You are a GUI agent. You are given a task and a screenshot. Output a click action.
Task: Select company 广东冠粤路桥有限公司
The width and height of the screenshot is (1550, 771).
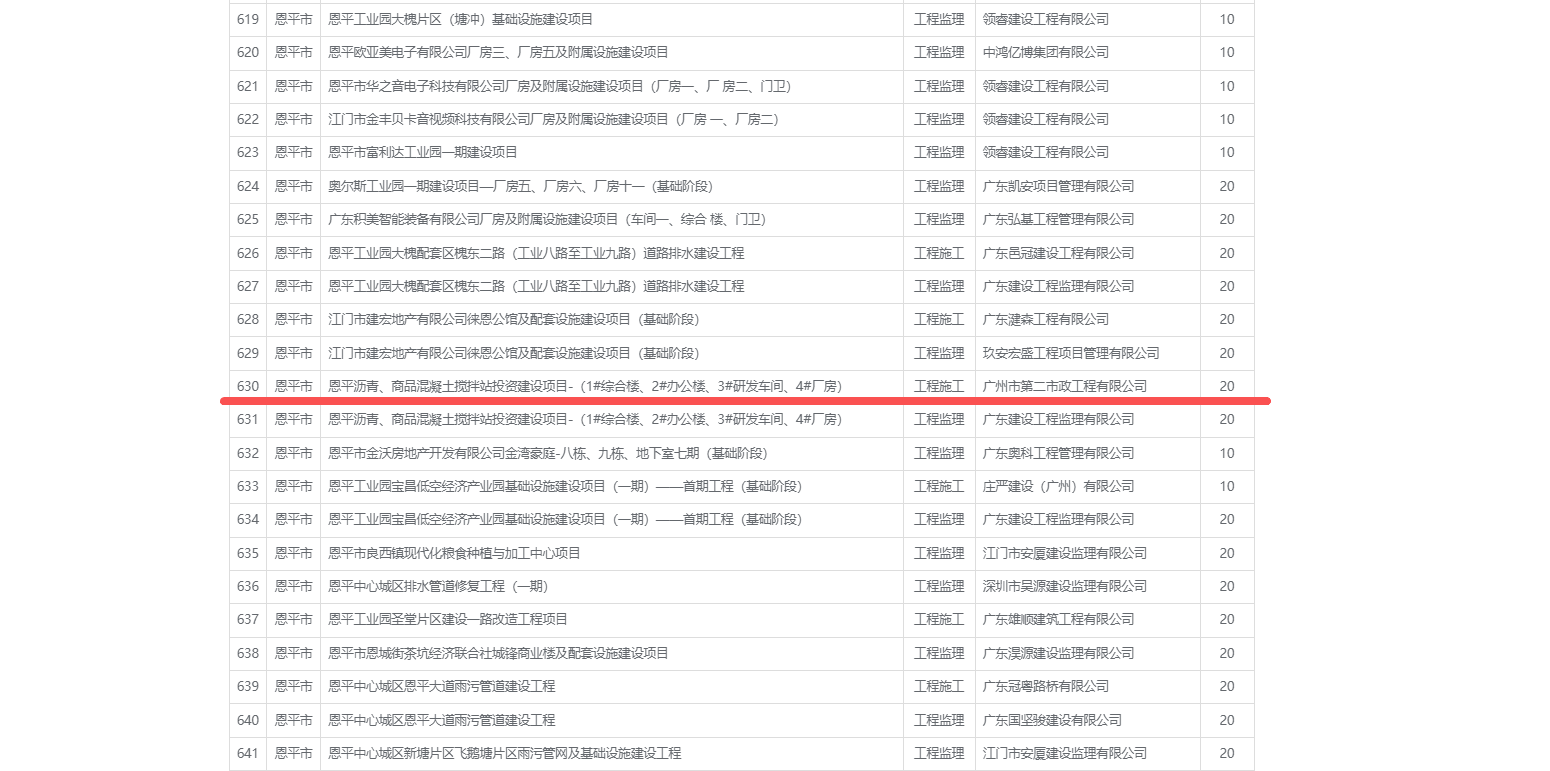tap(1045, 686)
